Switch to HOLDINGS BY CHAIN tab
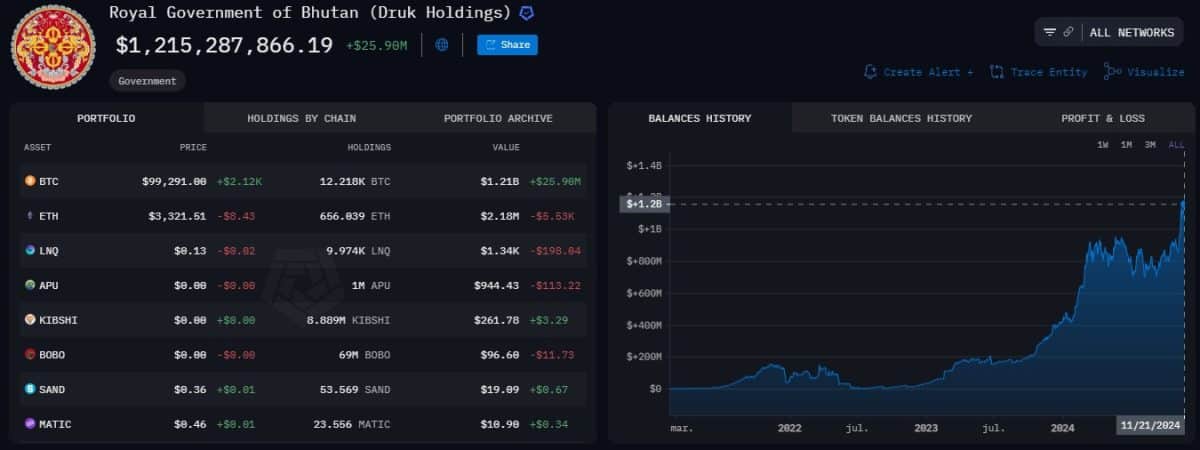Viewport: 1200px width, 450px height. 301,118
